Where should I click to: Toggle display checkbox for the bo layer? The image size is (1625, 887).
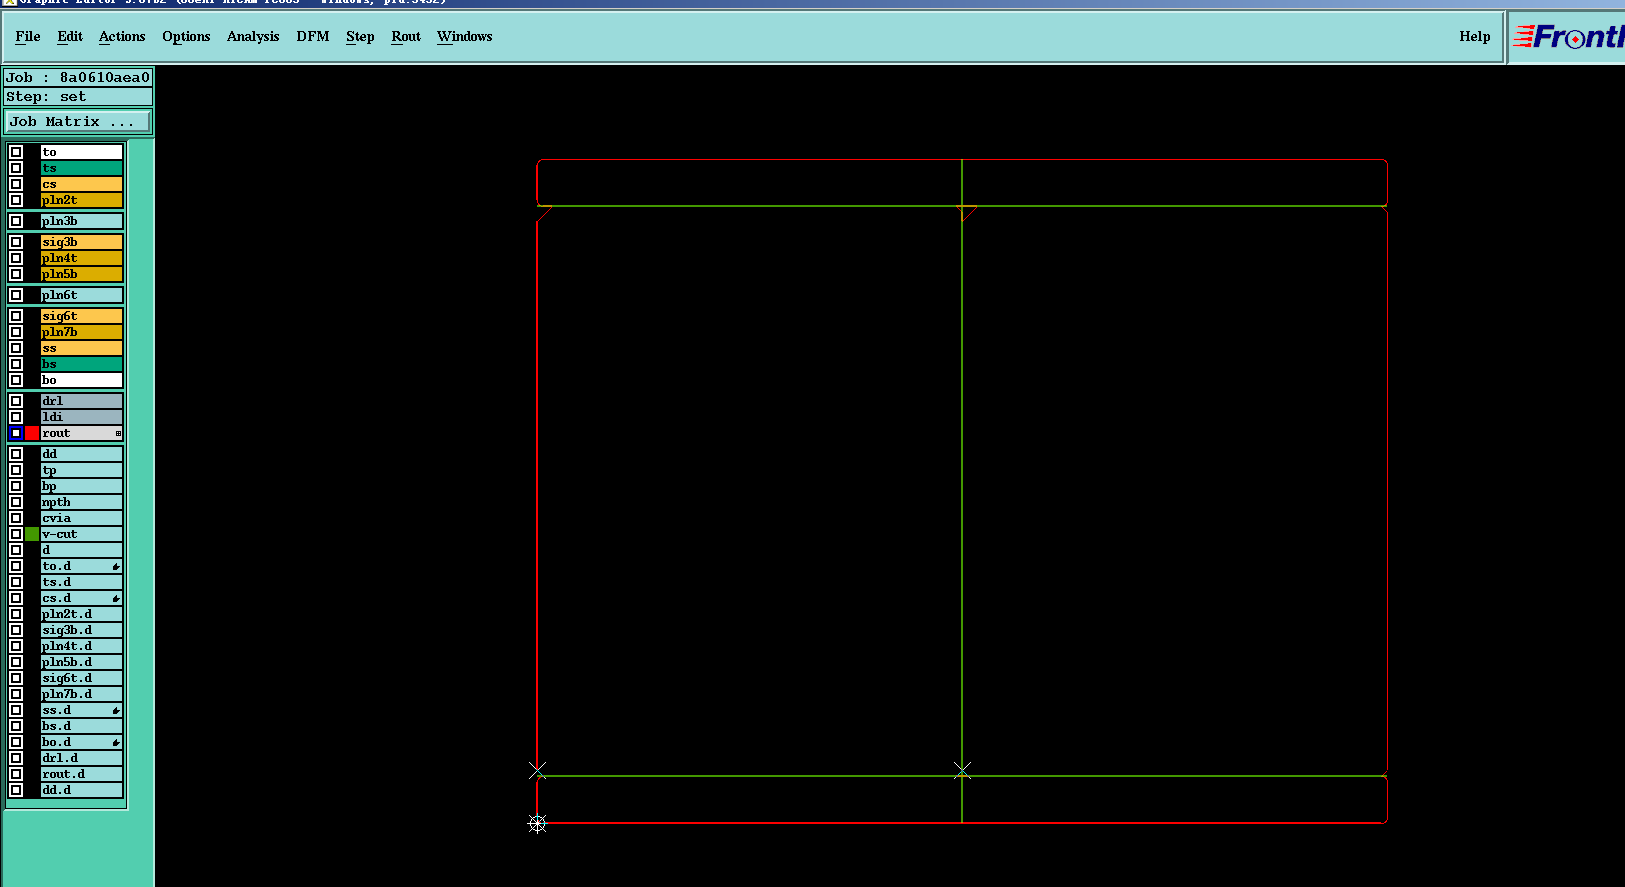pos(16,380)
